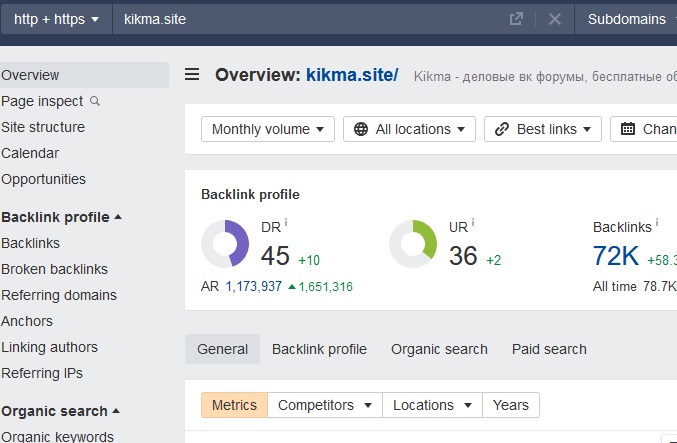677x443 pixels.
Task: Open the Best links dropdown
Action: [x=543, y=129]
